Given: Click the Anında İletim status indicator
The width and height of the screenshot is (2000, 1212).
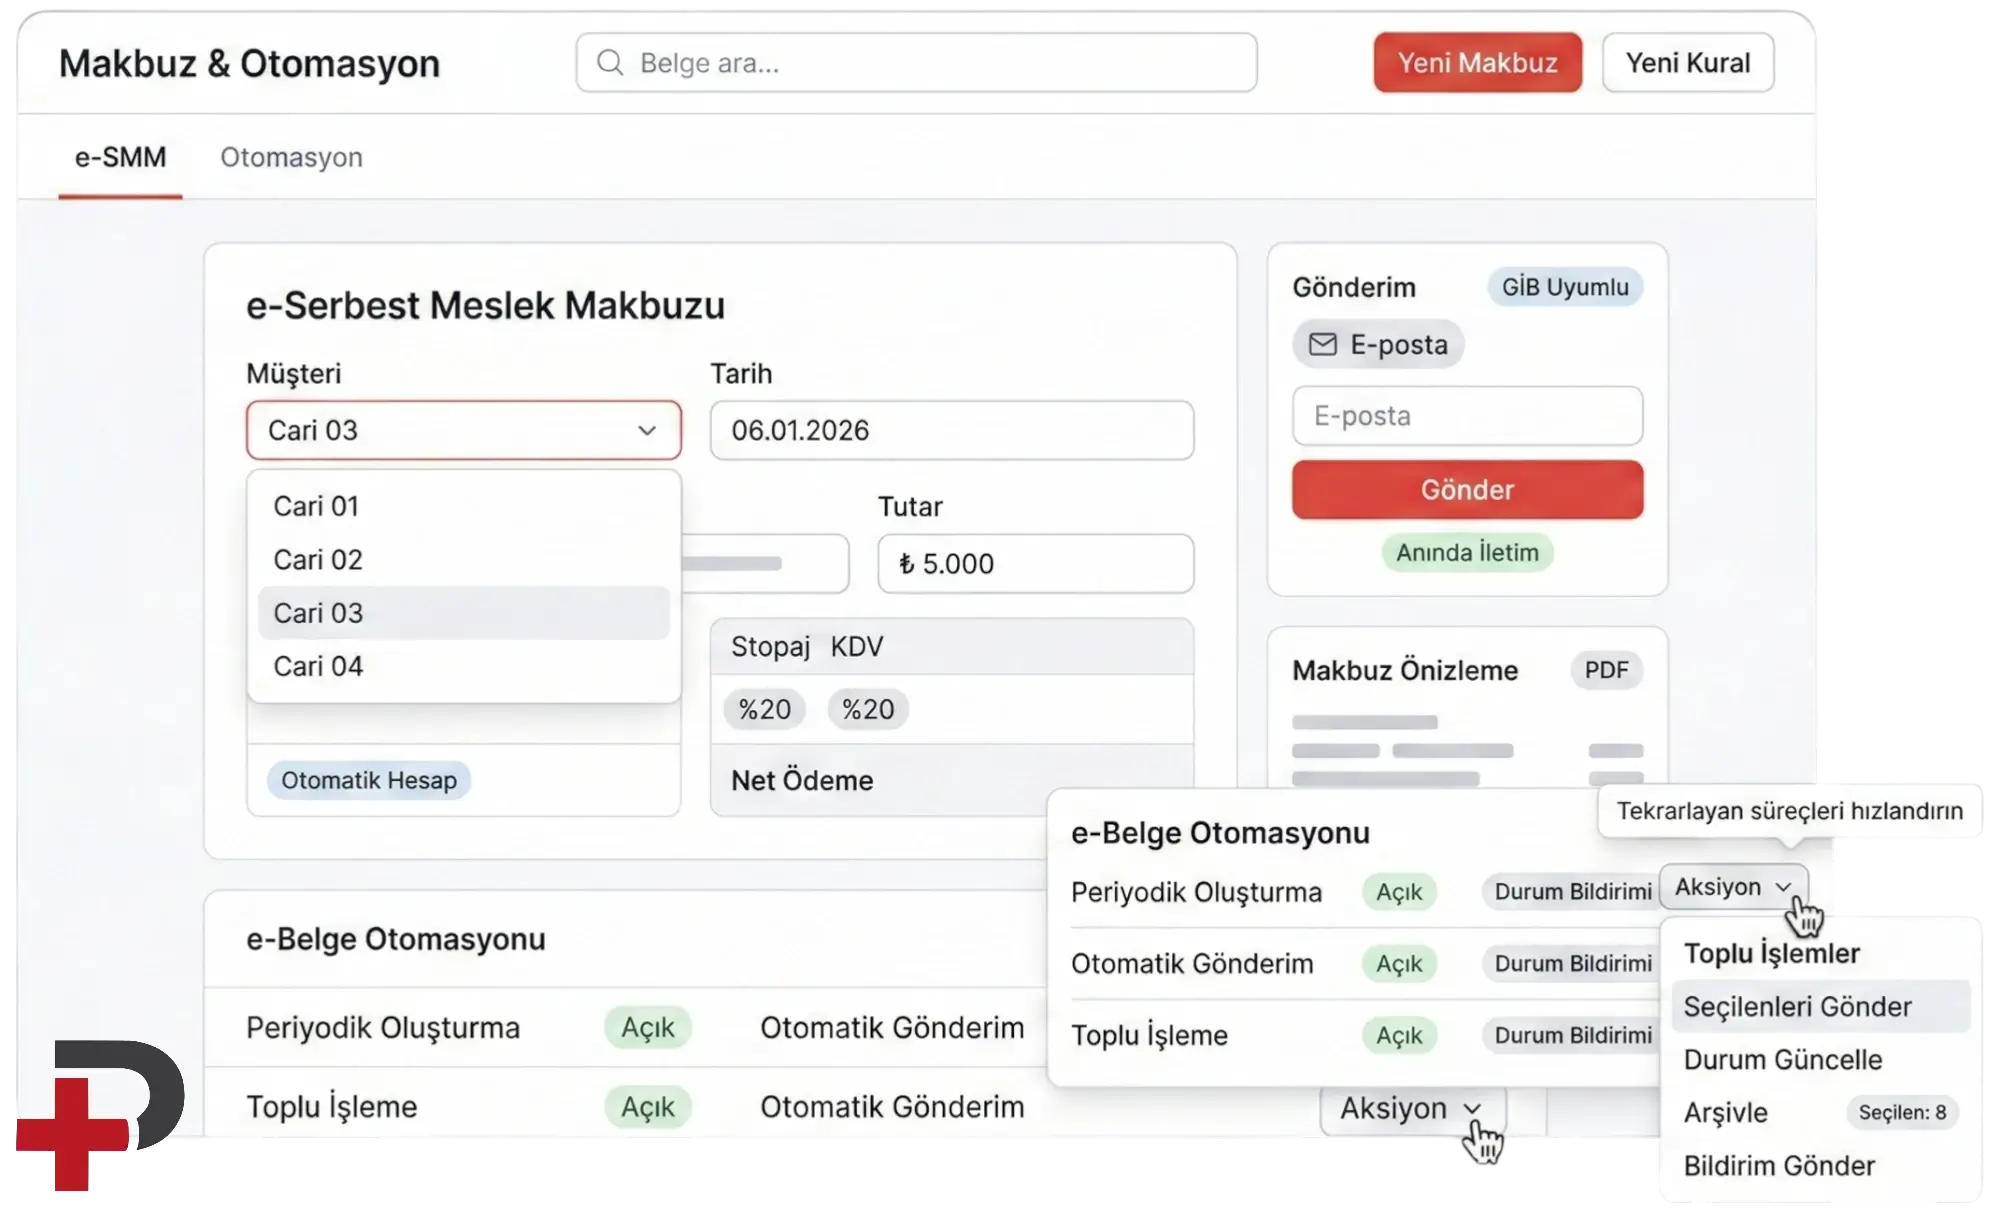Looking at the screenshot, I should click(x=1466, y=552).
